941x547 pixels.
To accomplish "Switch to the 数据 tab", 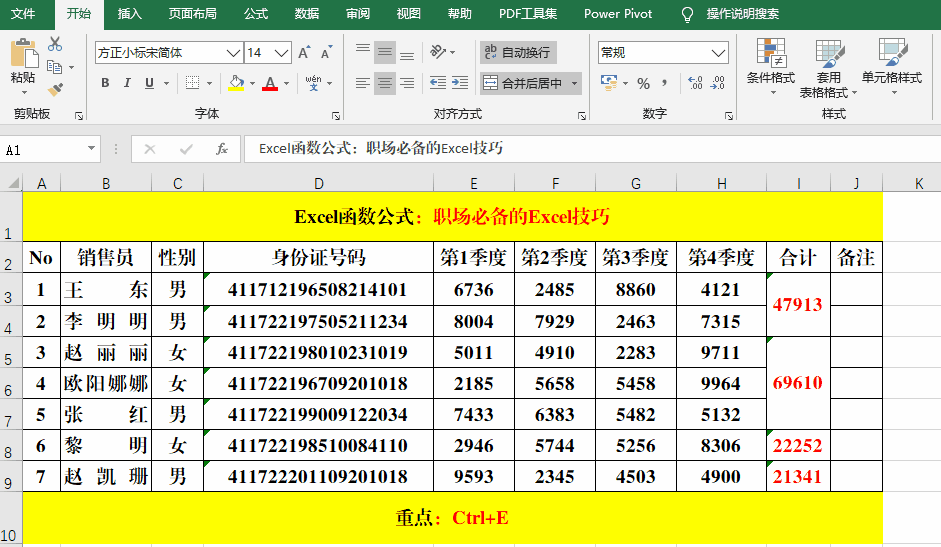I will (307, 14).
